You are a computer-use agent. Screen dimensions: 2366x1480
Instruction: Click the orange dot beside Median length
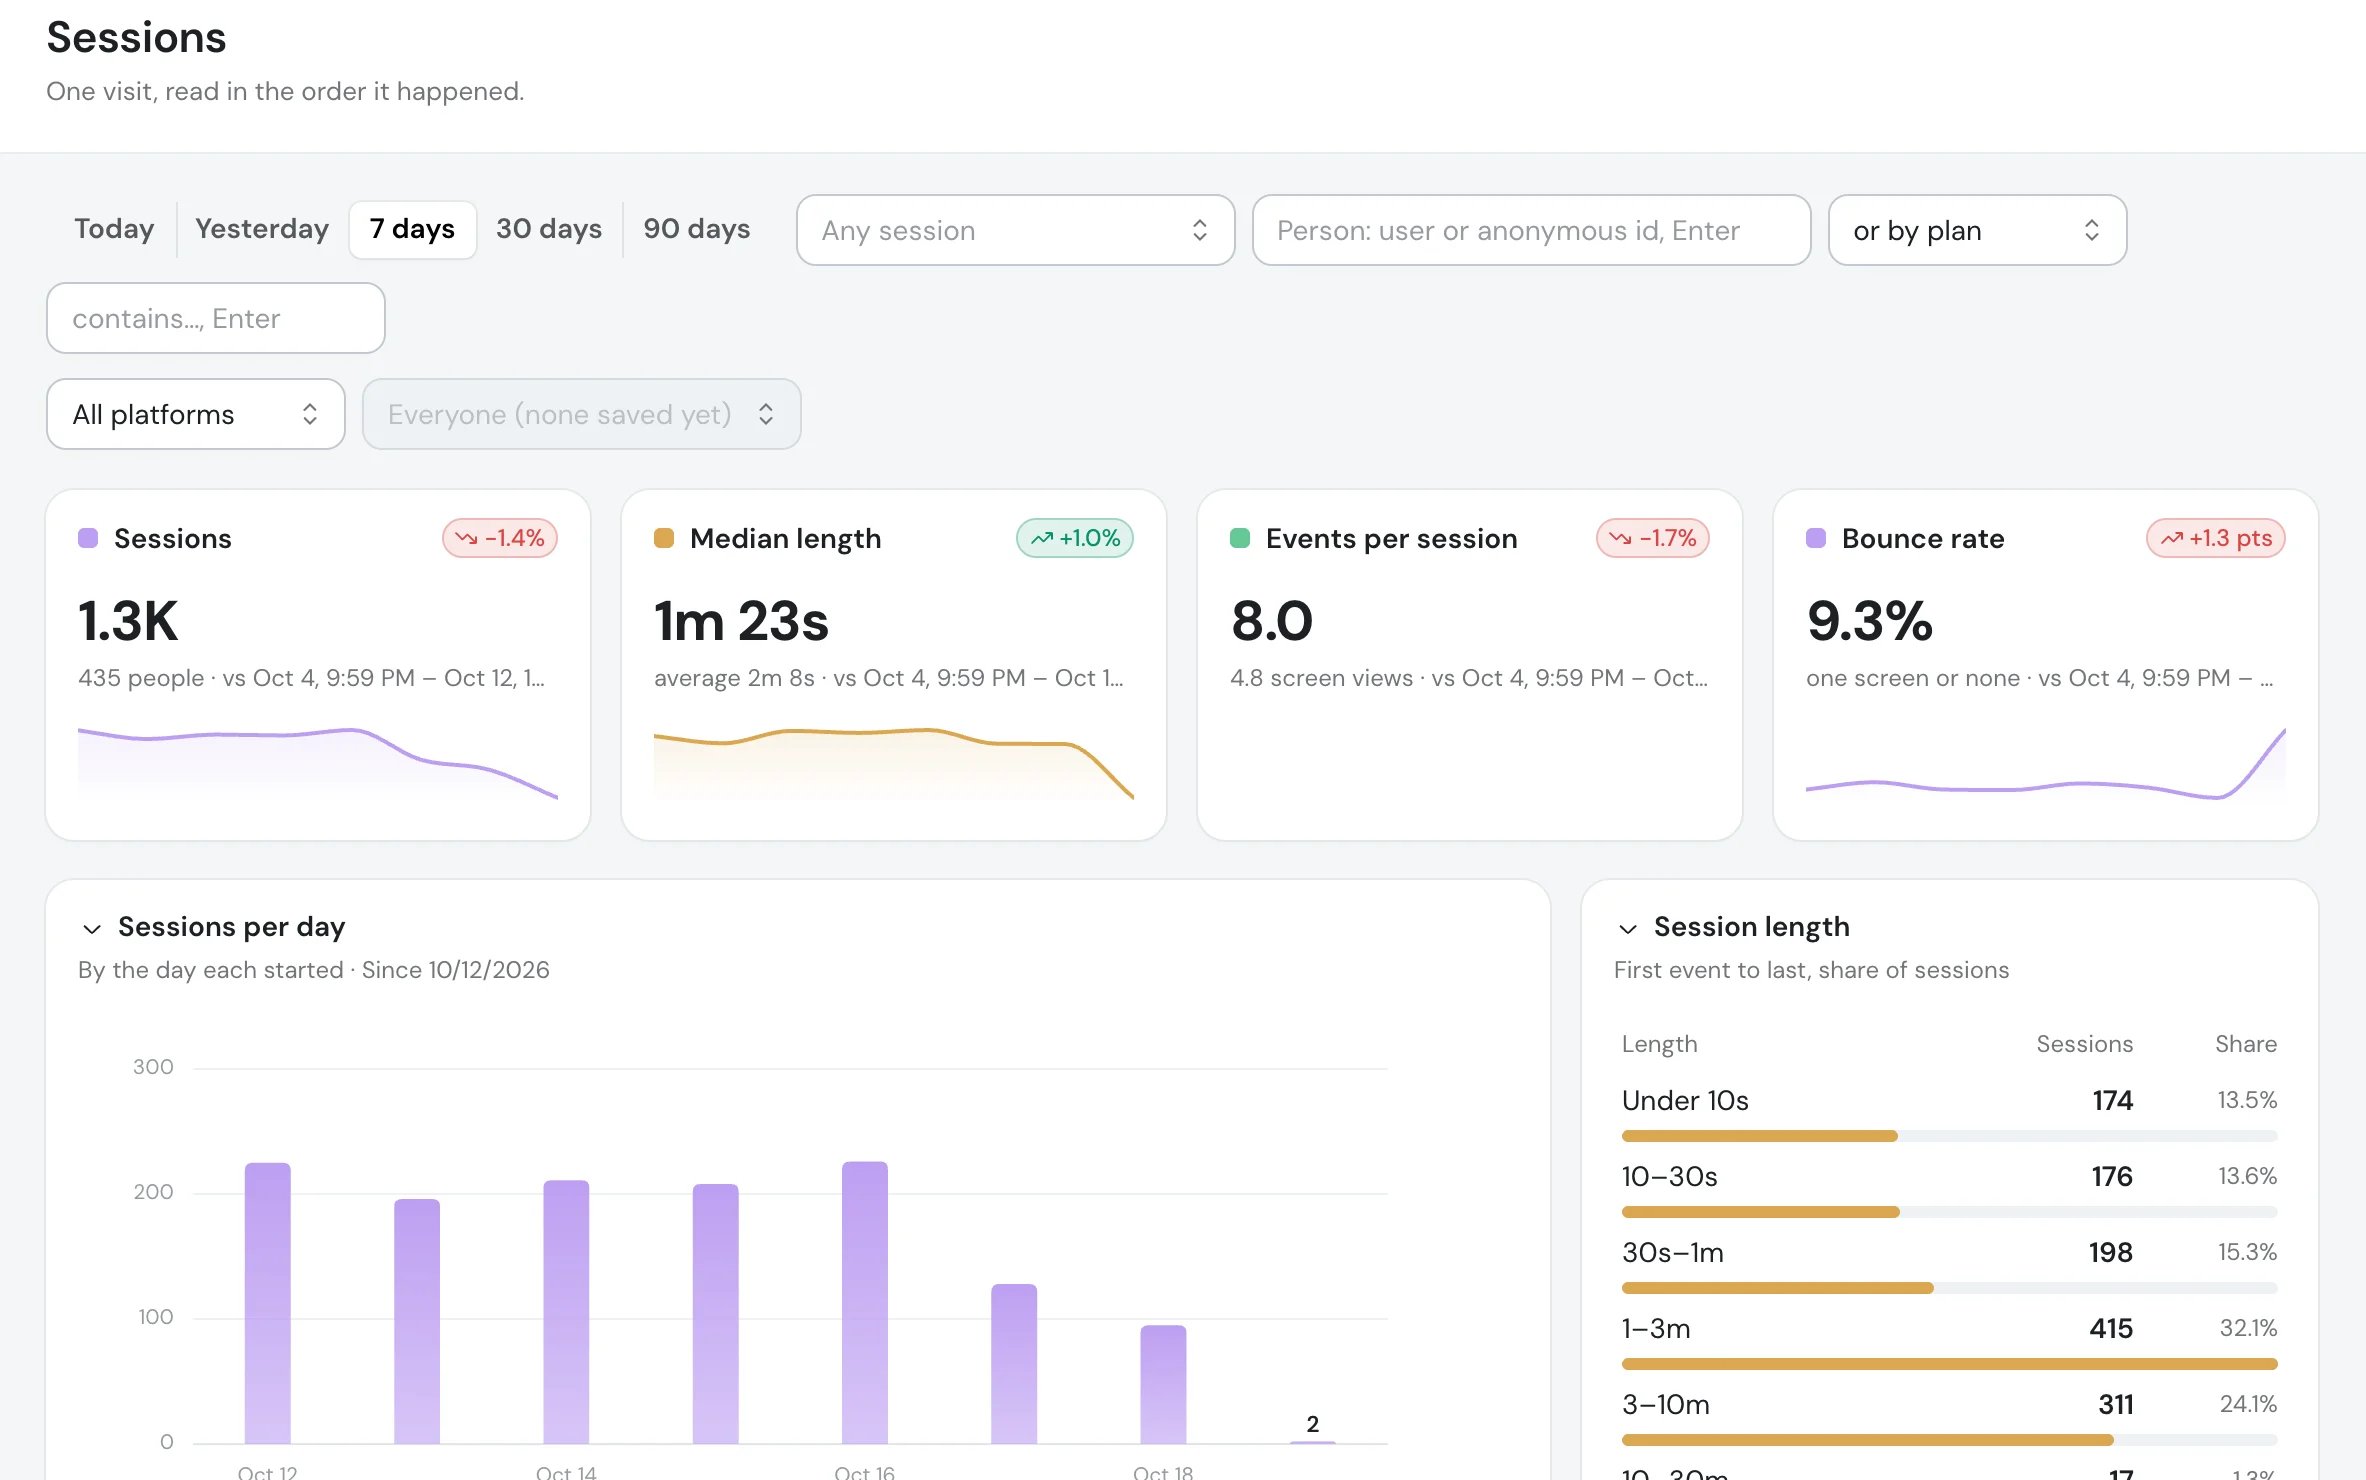[x=664, y=538]
